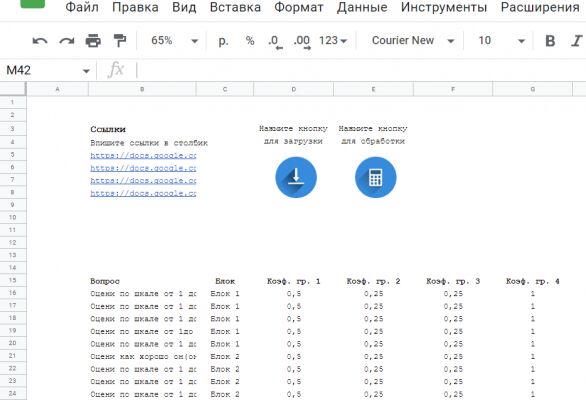Open the 65% zoom dropdown
Screen dimensions: 586x400
pyautogui.click(x=175, y=40)
